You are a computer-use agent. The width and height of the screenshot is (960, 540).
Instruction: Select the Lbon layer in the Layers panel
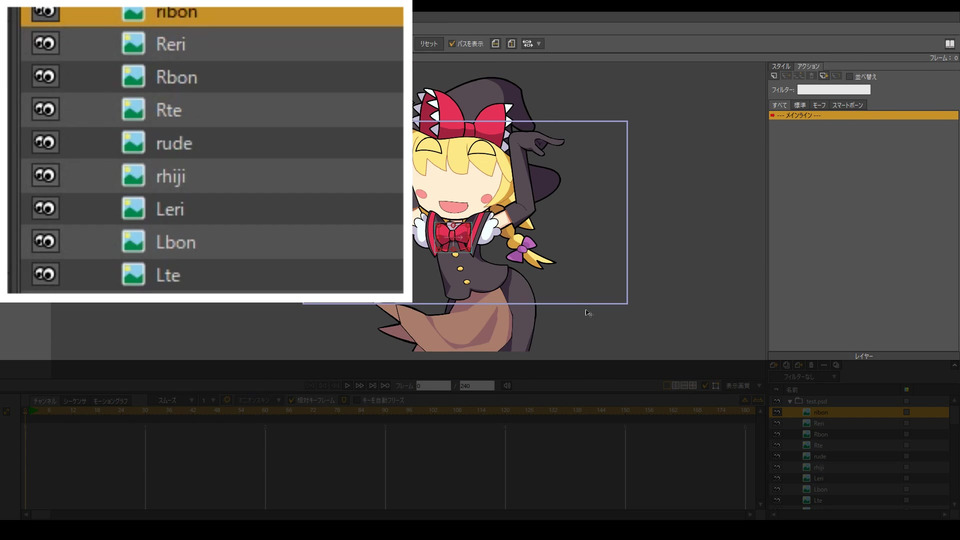click(859, 489)
